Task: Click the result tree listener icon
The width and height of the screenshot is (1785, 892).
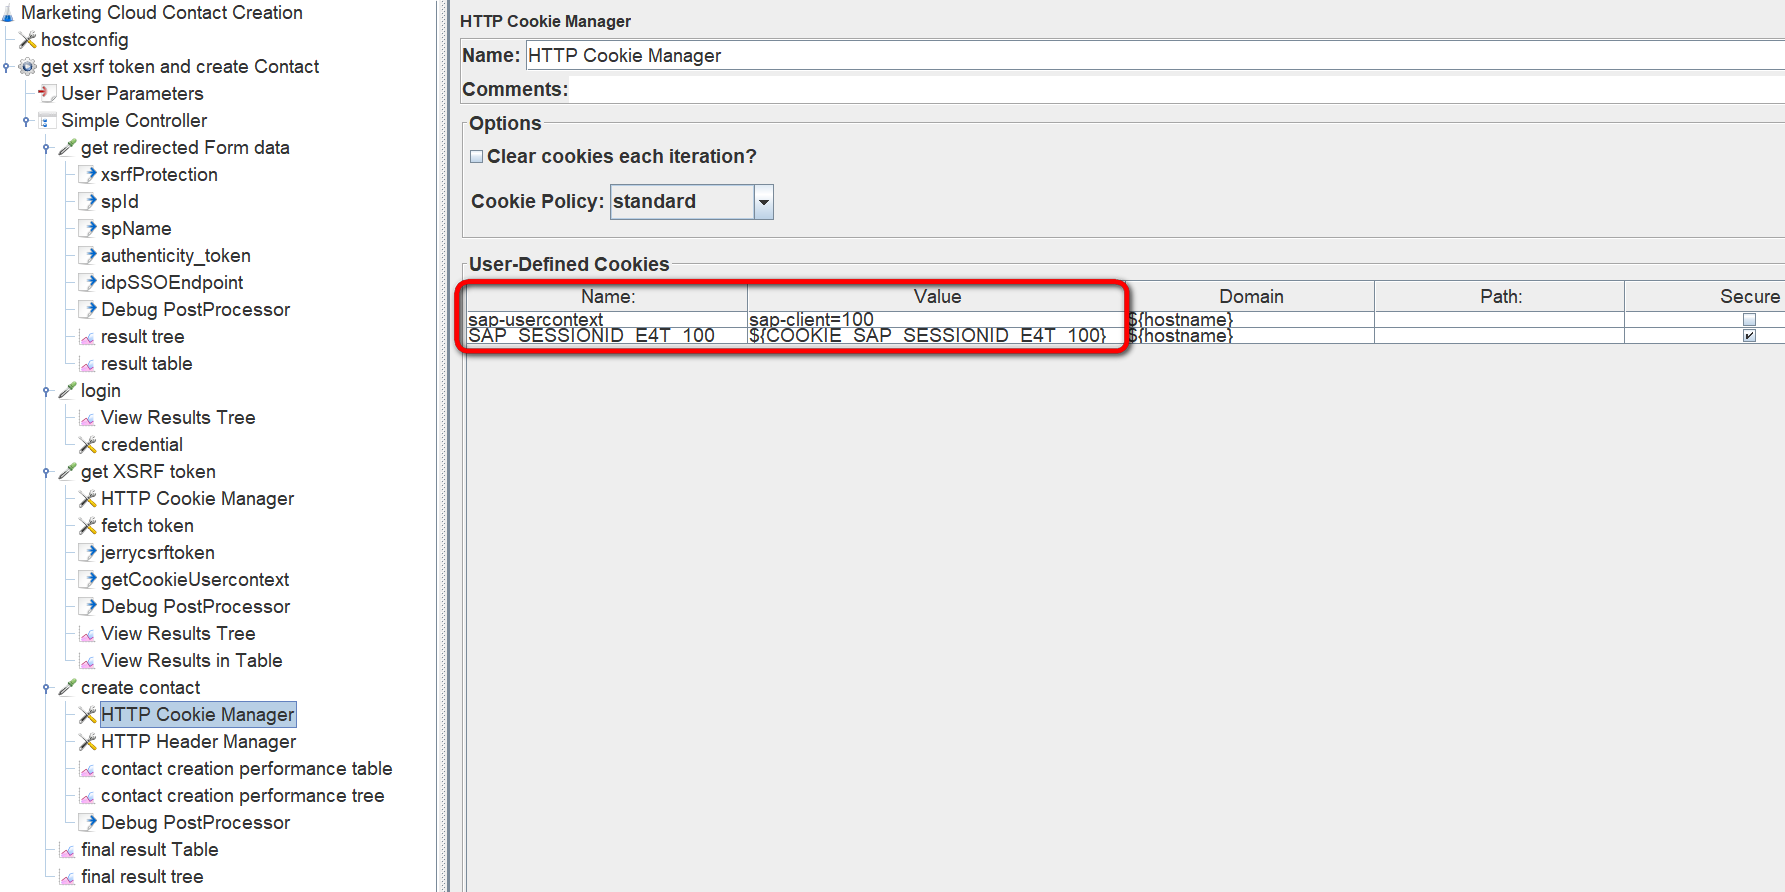Action: pyautogui.click(x=88, y=337)
